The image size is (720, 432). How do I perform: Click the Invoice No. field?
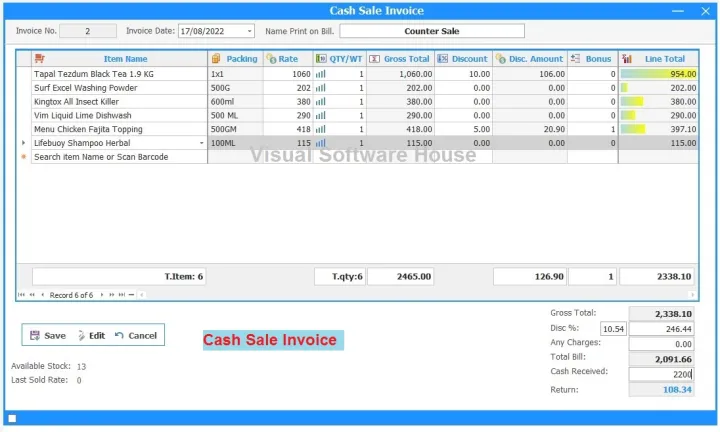pyautogui.click(x=88, y=31)
